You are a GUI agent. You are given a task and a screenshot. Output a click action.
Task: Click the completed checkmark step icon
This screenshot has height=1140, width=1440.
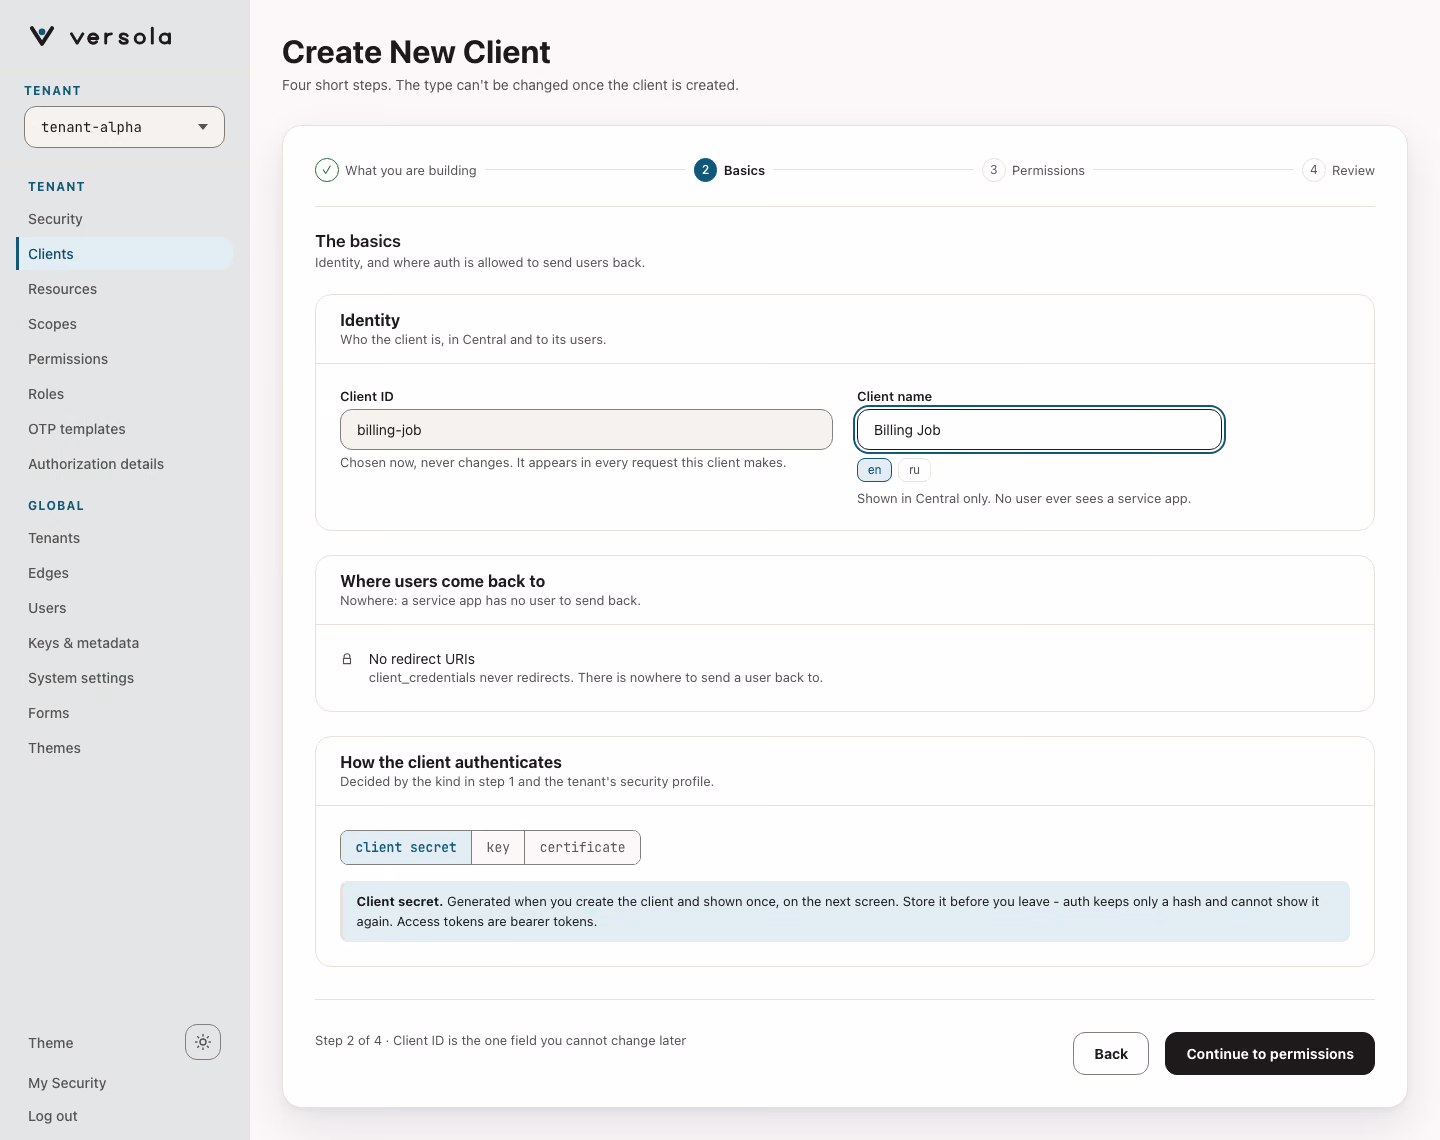[327, 170]
